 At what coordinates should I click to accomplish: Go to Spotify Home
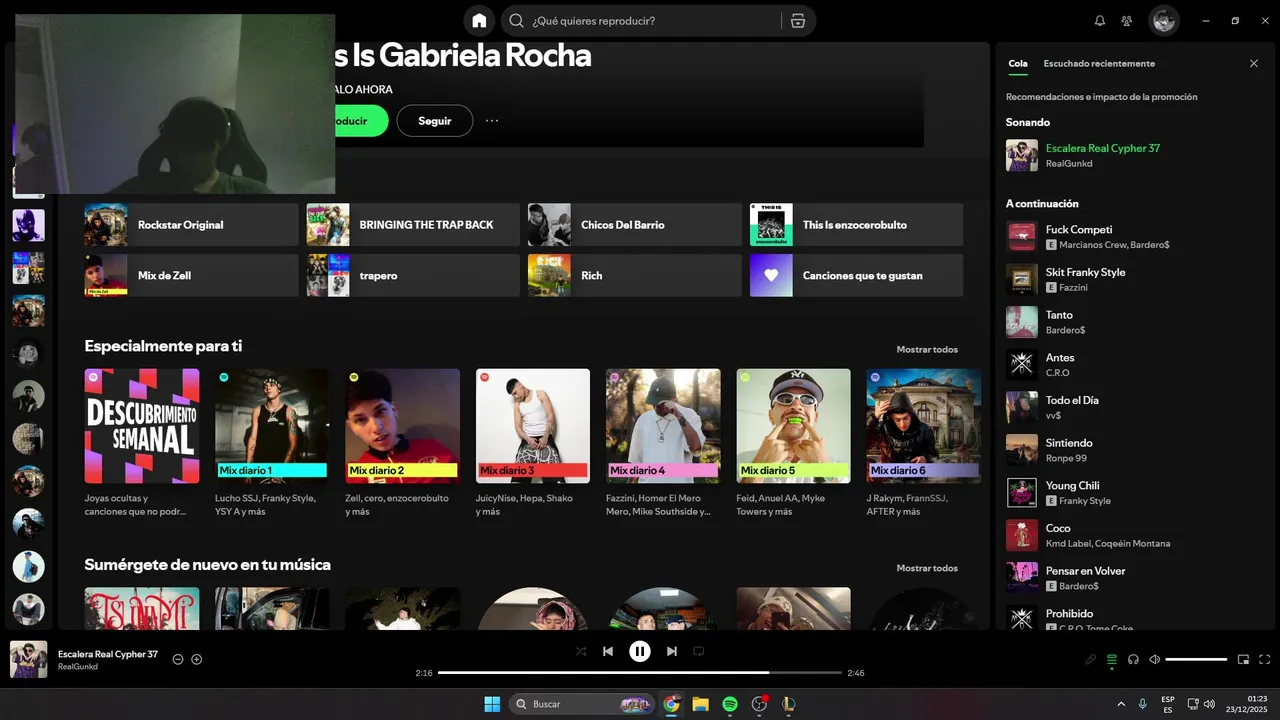pyautogui.click(x=479, y=20)
